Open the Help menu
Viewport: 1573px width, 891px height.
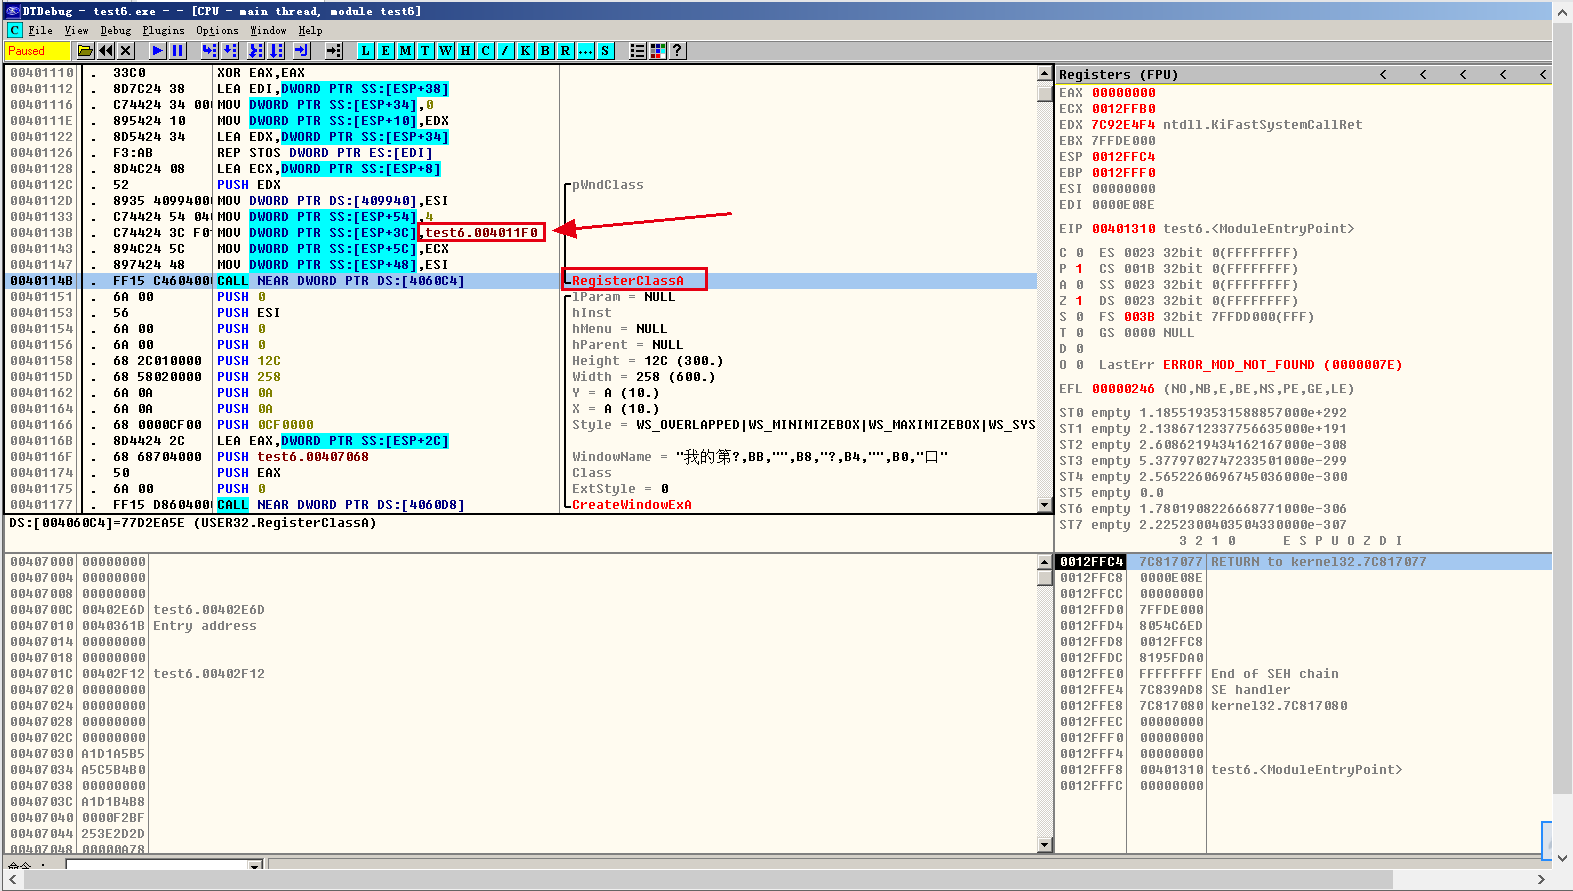[311, 31]
